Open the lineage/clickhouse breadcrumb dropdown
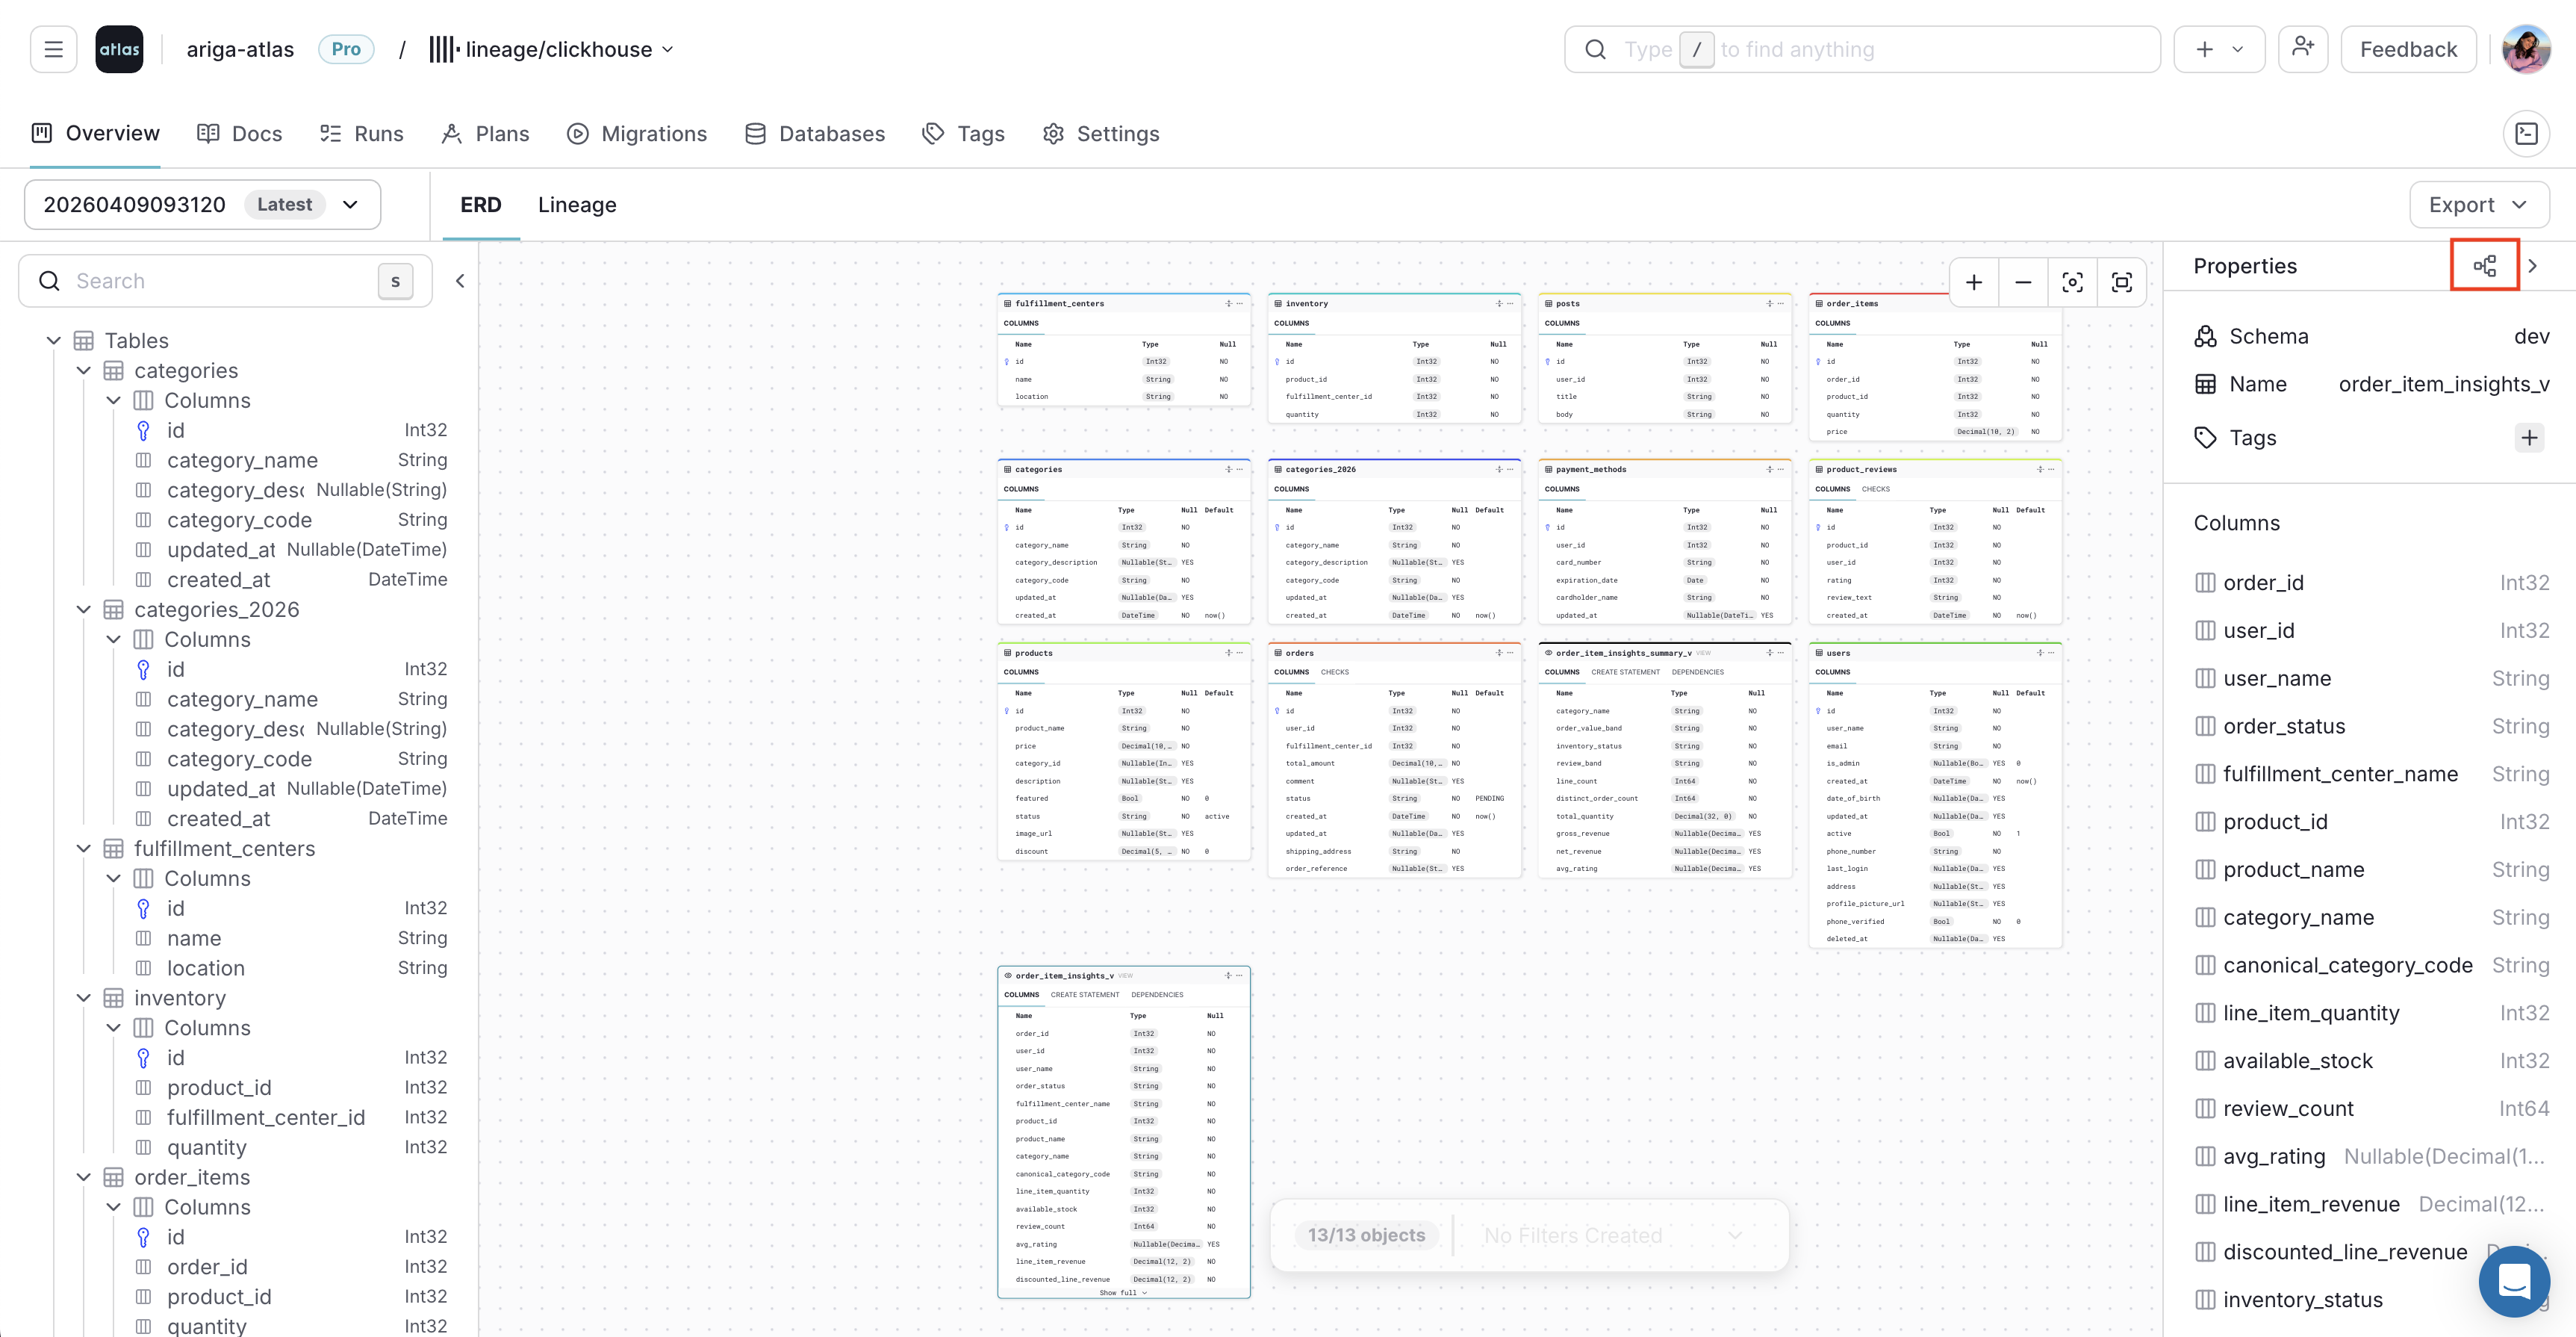This screenshot has height=1337, width=2576. 668,49
